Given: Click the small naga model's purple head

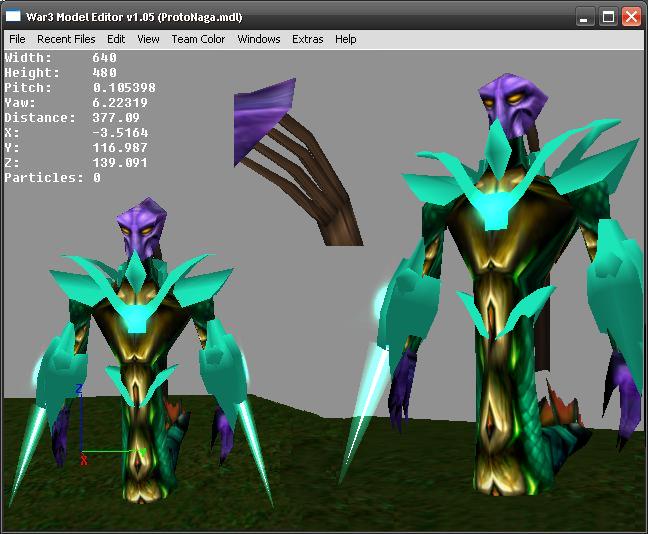Looking at the screenshot, I should pos(141,227).
